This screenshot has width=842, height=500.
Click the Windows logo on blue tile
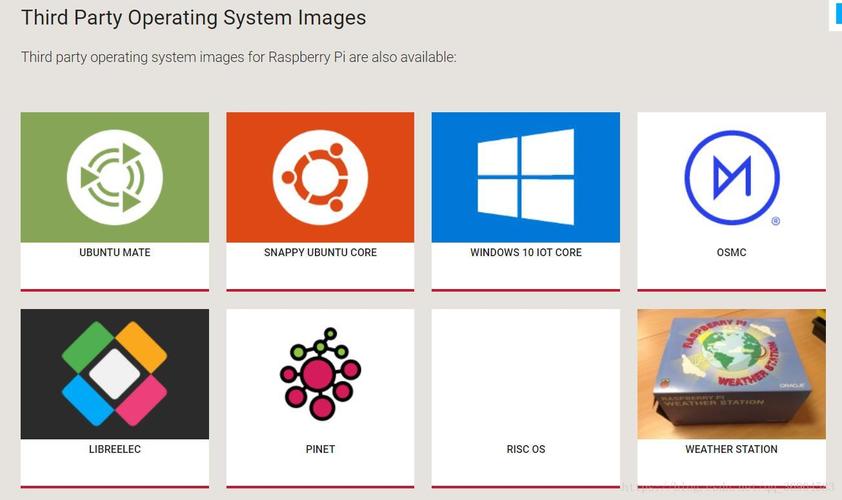point(525,177)
